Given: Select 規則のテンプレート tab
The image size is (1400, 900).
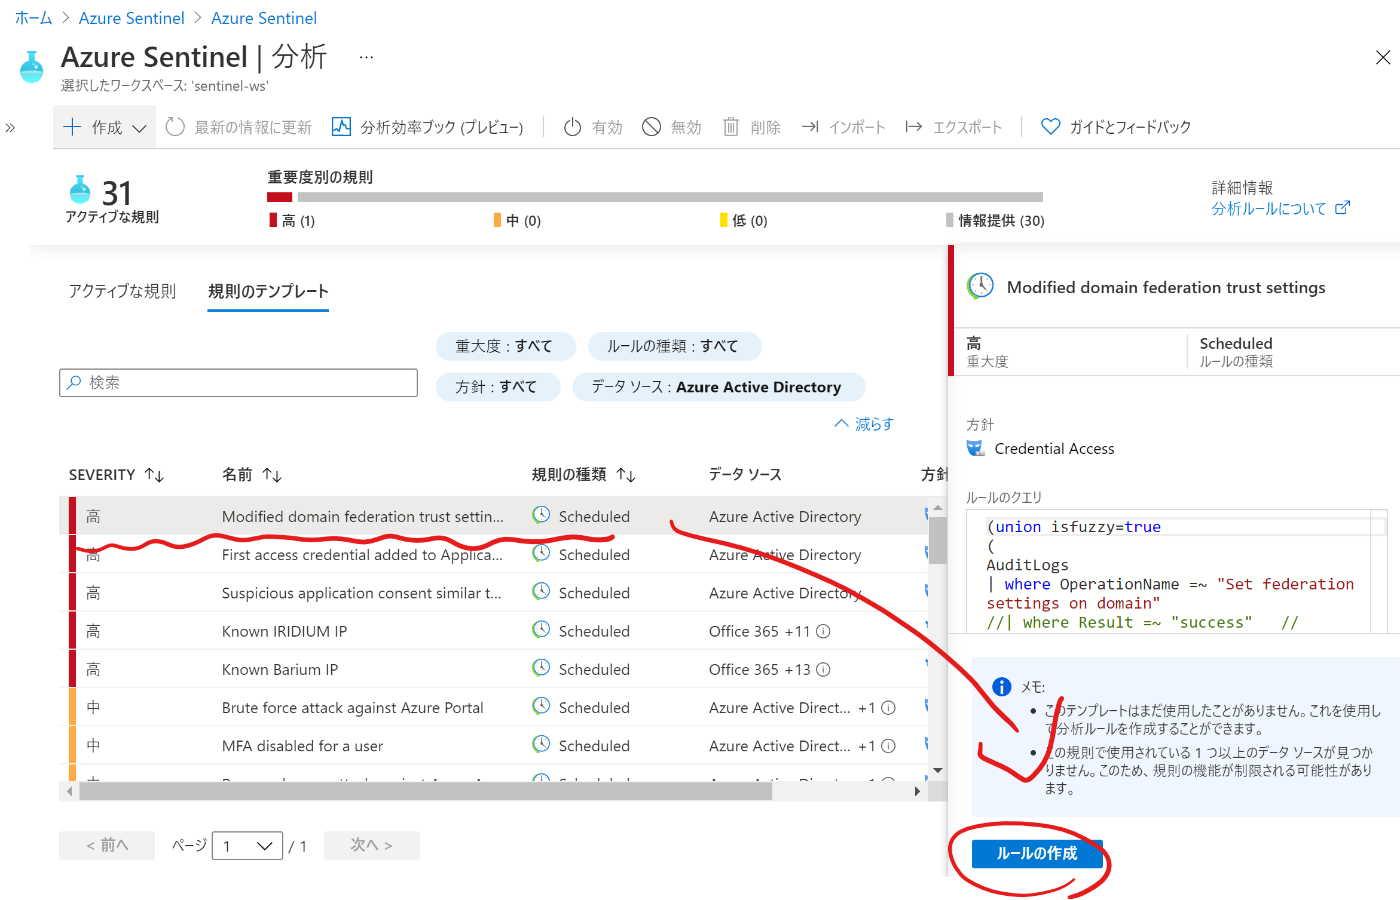Looking at the screenshot, I should (x=268, y=291).
